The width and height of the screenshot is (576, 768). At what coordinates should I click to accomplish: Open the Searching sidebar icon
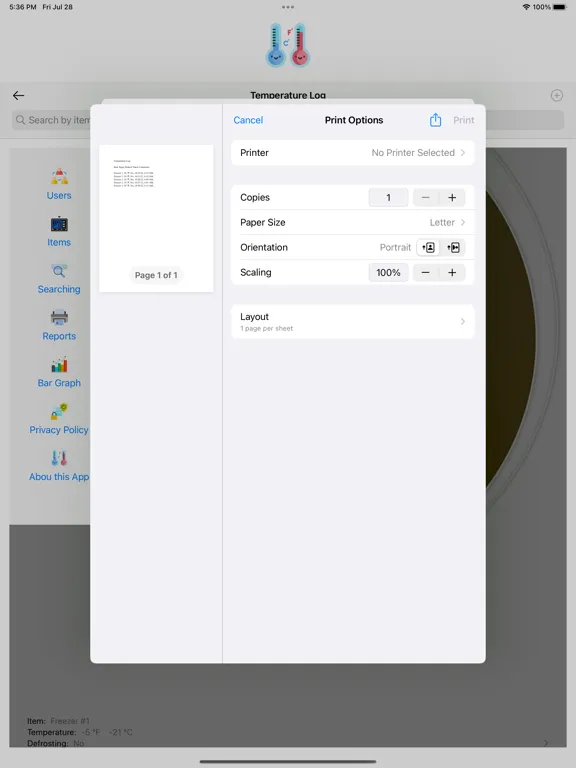(x=59, y=271)
